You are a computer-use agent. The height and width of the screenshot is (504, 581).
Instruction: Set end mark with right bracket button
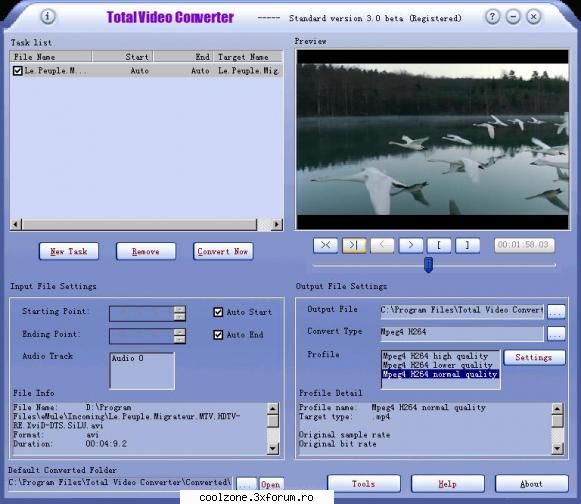[x=468, y=245]
